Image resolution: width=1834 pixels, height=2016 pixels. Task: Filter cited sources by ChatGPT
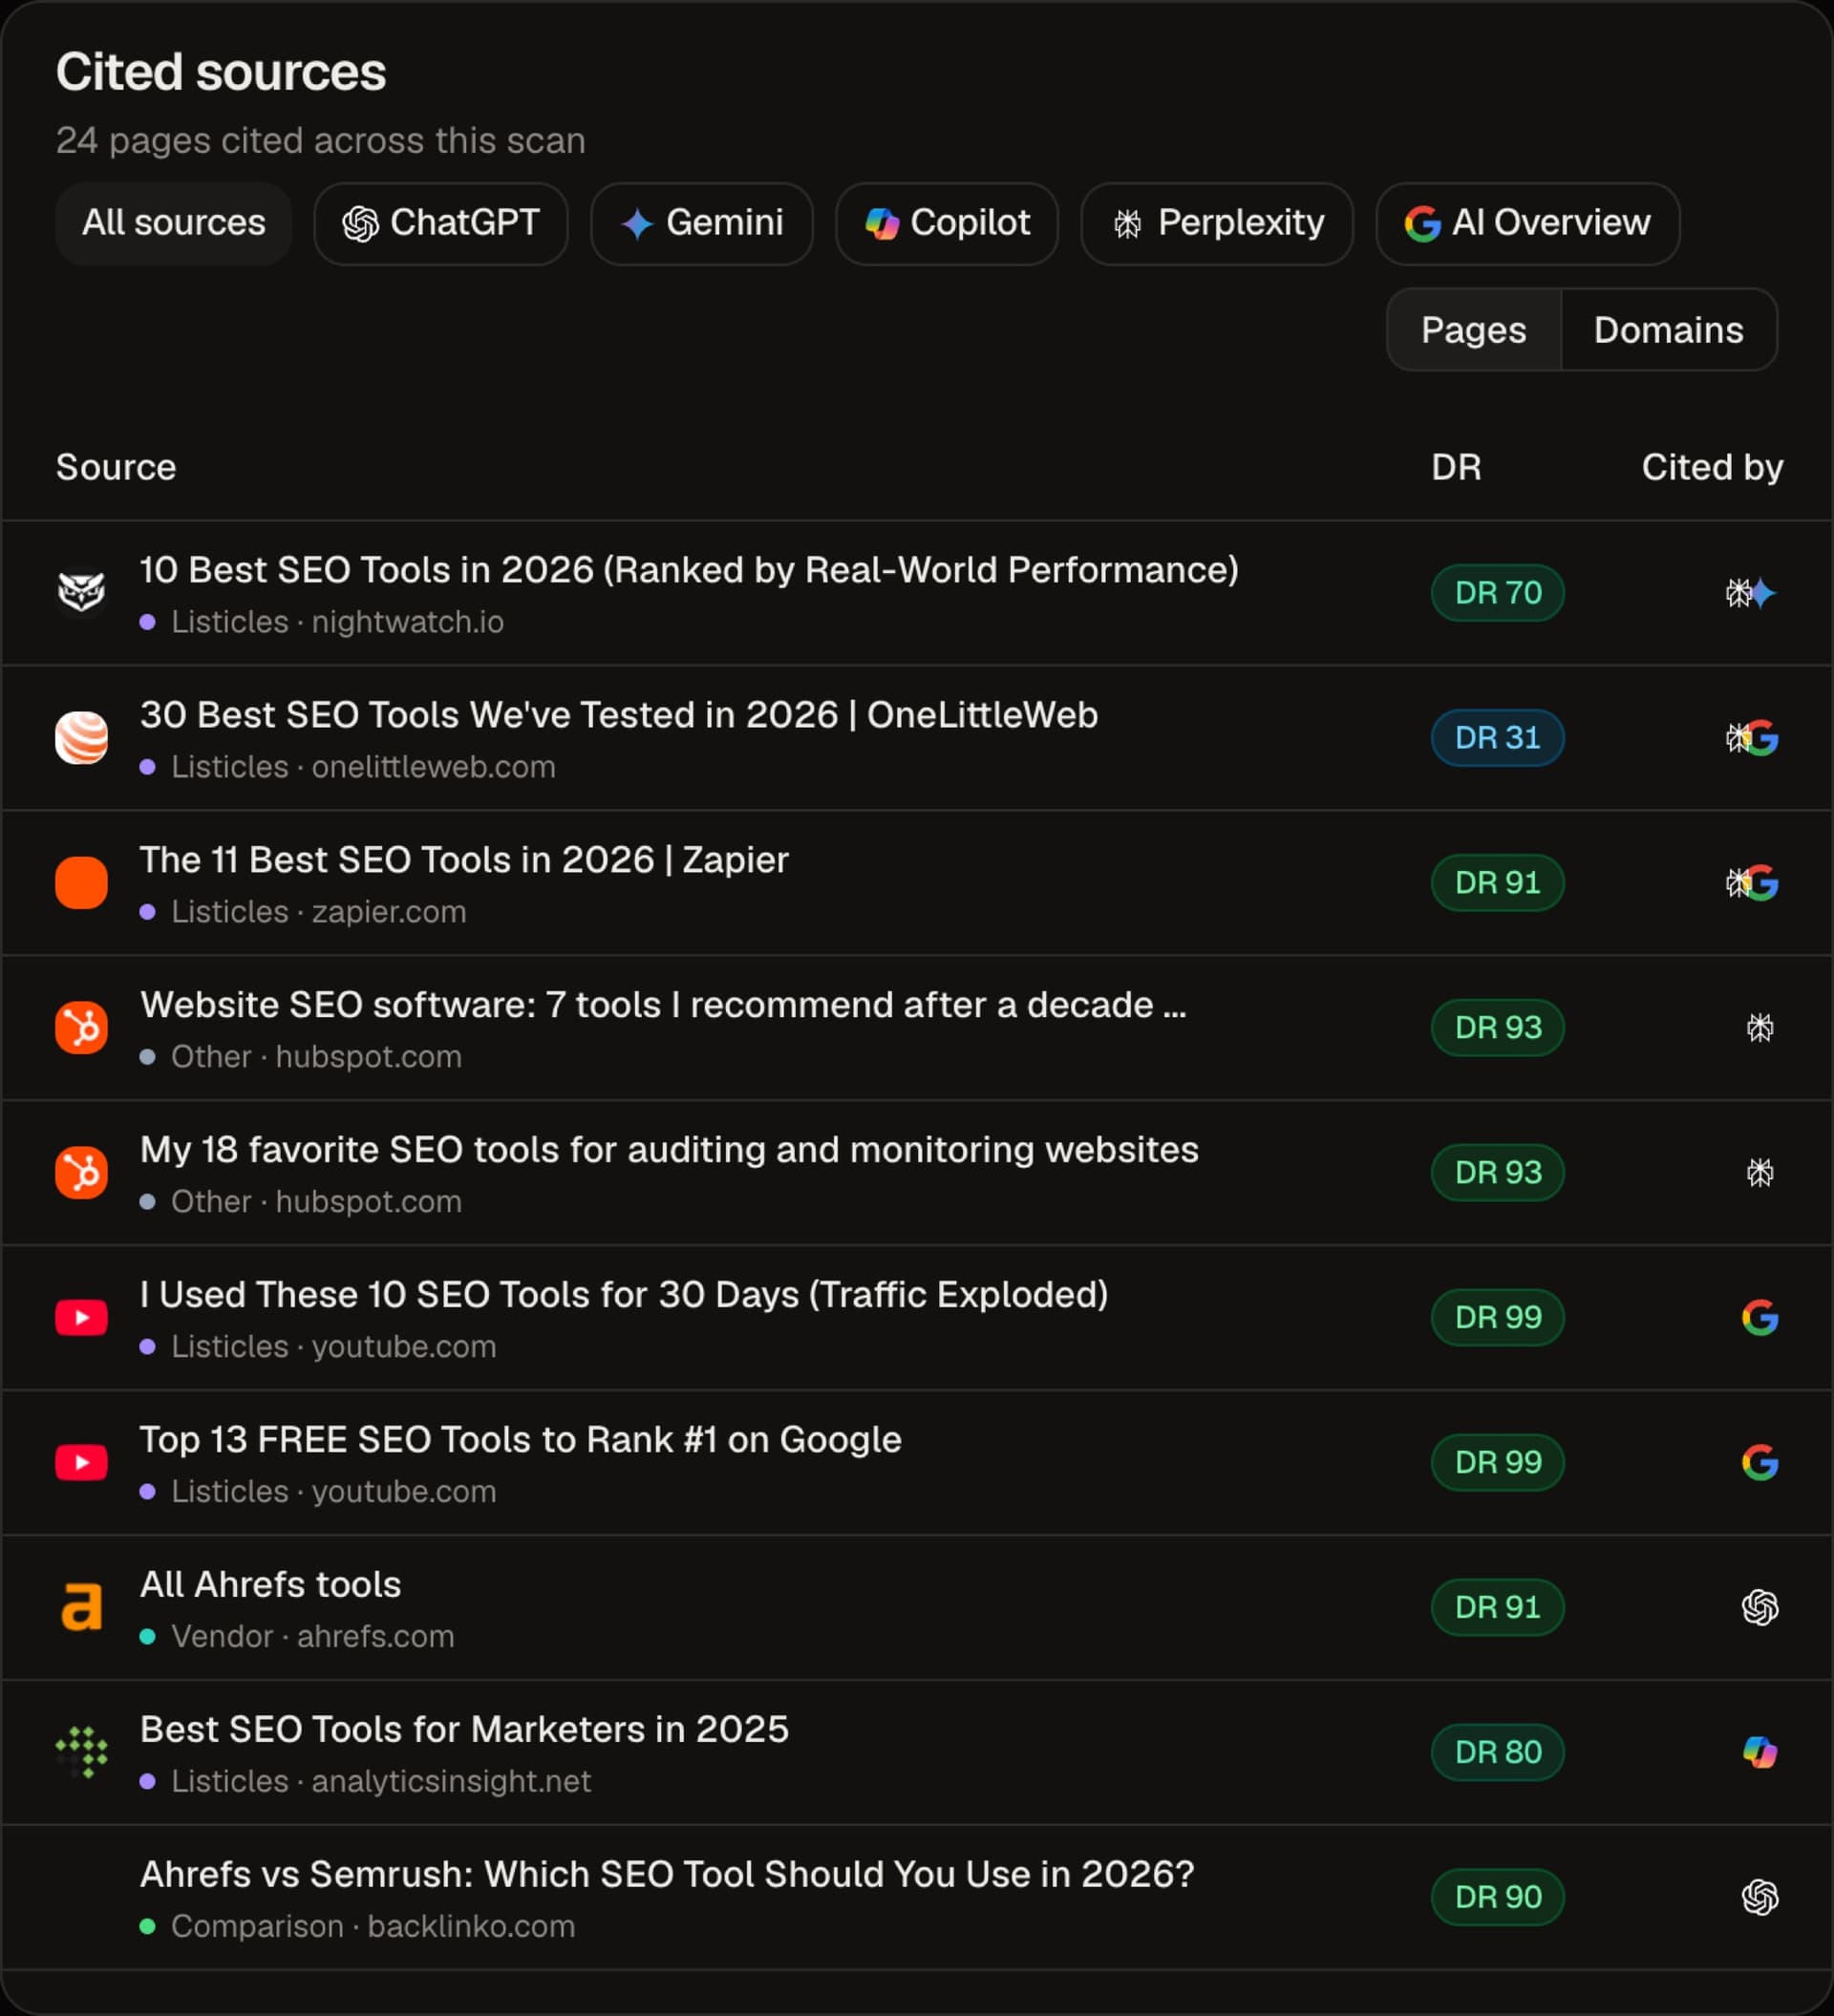pyautogui.click(x=441, y=223)
